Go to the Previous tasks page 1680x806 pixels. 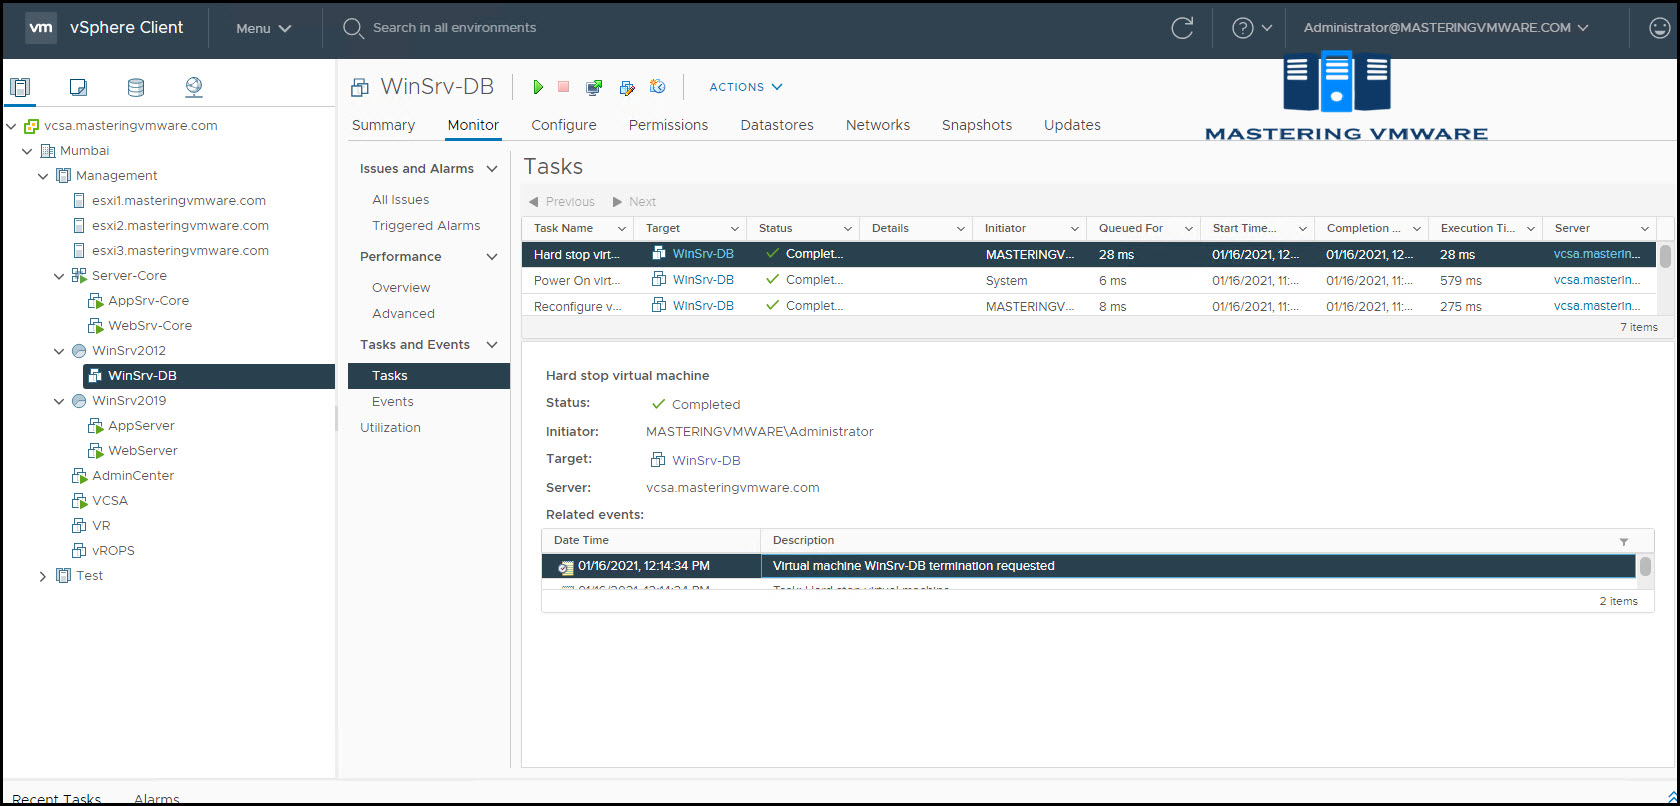[561, 202]
